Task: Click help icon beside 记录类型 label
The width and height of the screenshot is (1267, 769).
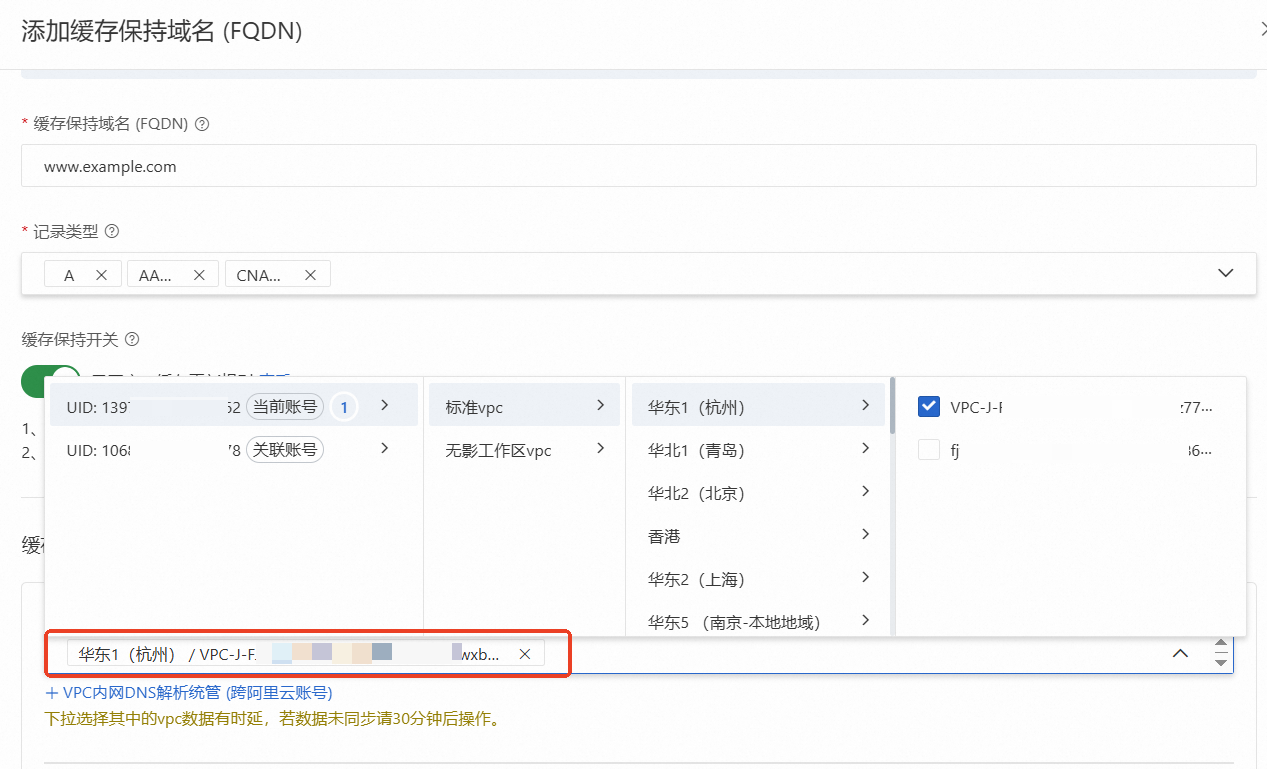Action: 112,231
